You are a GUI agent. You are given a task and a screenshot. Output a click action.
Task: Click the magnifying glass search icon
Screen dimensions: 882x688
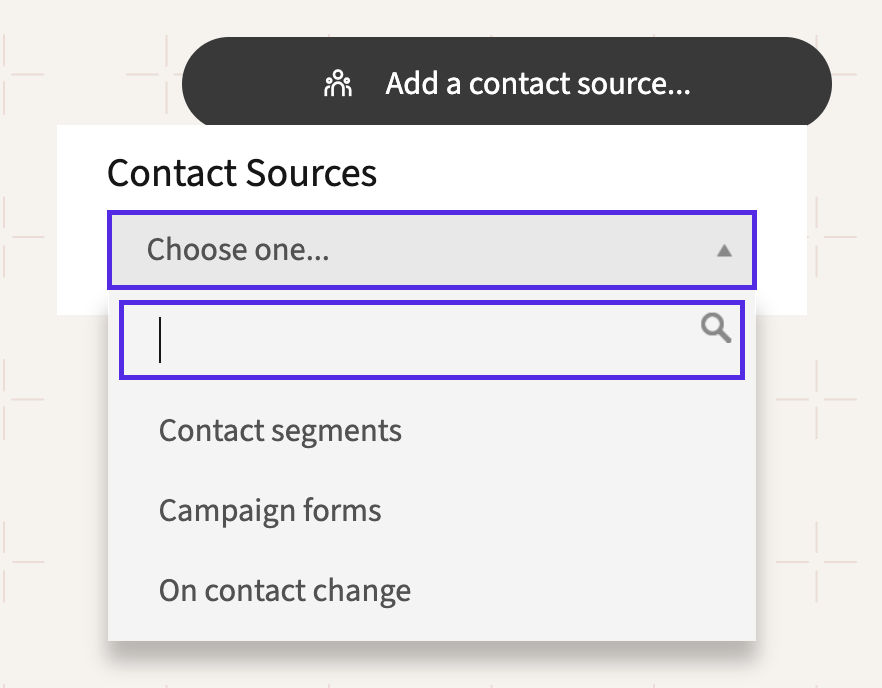[716, 327]
